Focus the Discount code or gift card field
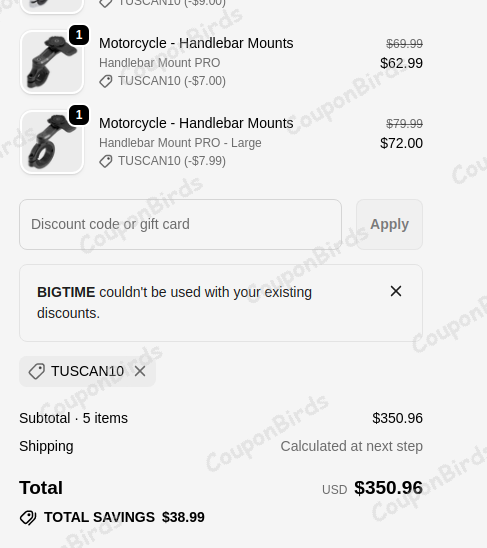The height and width of the screenshot is (548, 487). (x=180, y=224)
